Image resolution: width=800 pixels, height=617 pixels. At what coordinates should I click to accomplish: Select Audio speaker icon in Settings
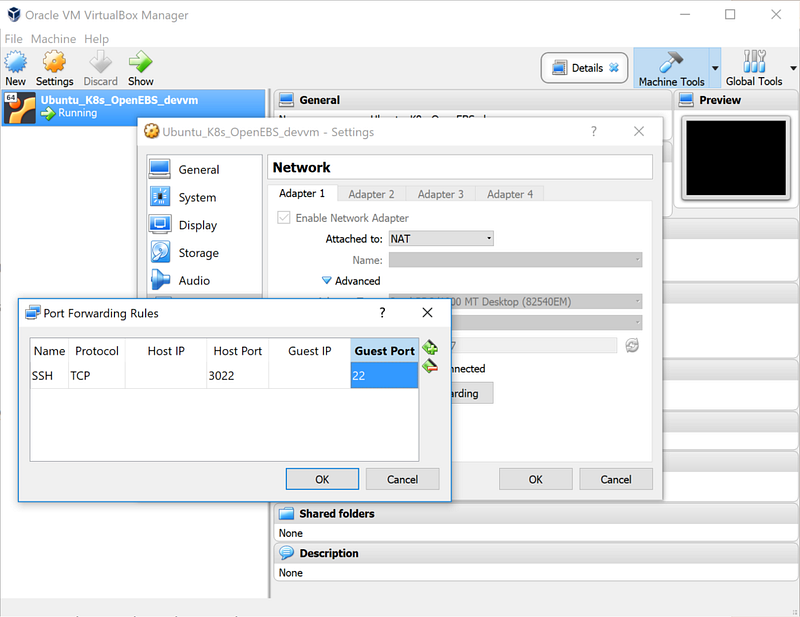coord(160,280)
